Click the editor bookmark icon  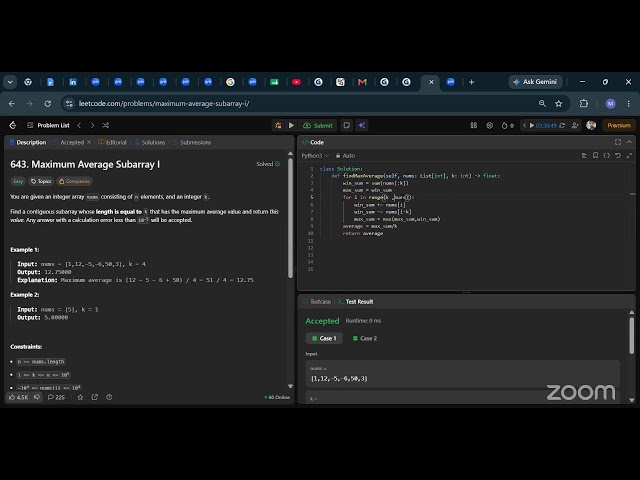(x=596, y=156)
